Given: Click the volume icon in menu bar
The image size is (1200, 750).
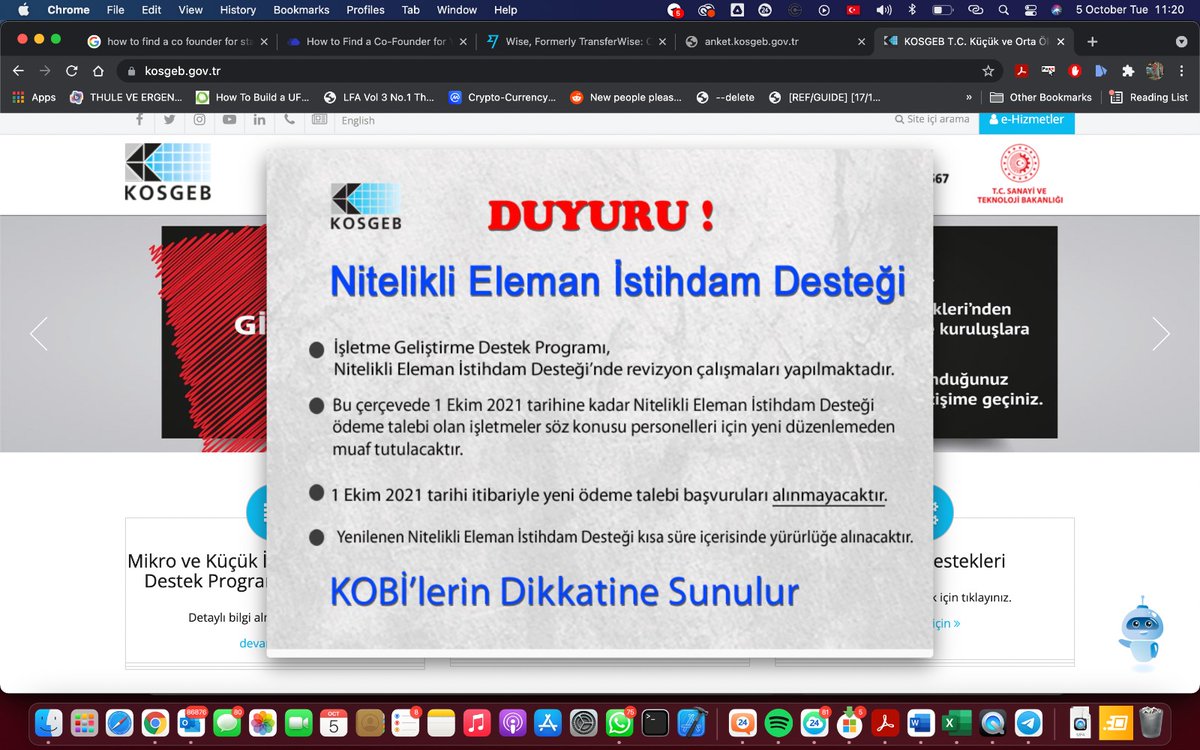Looking at the screenshot, I should pyautogui.click(x=884, y=10).
